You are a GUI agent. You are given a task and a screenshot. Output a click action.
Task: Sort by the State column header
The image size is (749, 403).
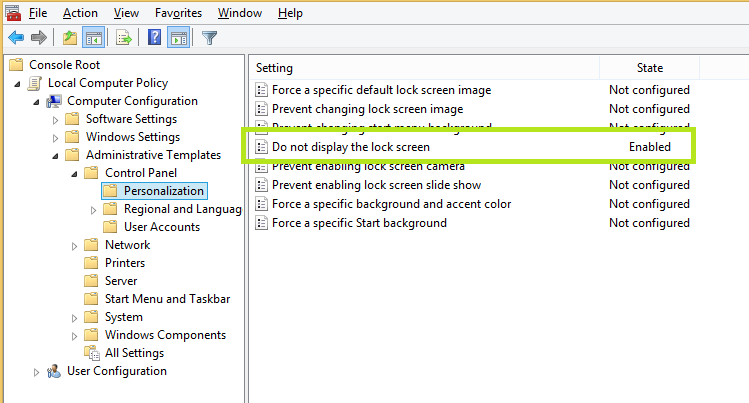click(650, 68)
